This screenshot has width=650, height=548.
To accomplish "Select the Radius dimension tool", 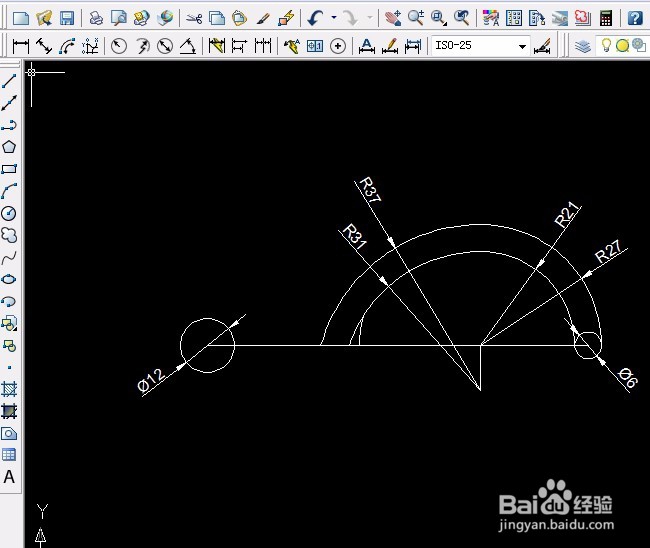I will [x=119, y=46].
